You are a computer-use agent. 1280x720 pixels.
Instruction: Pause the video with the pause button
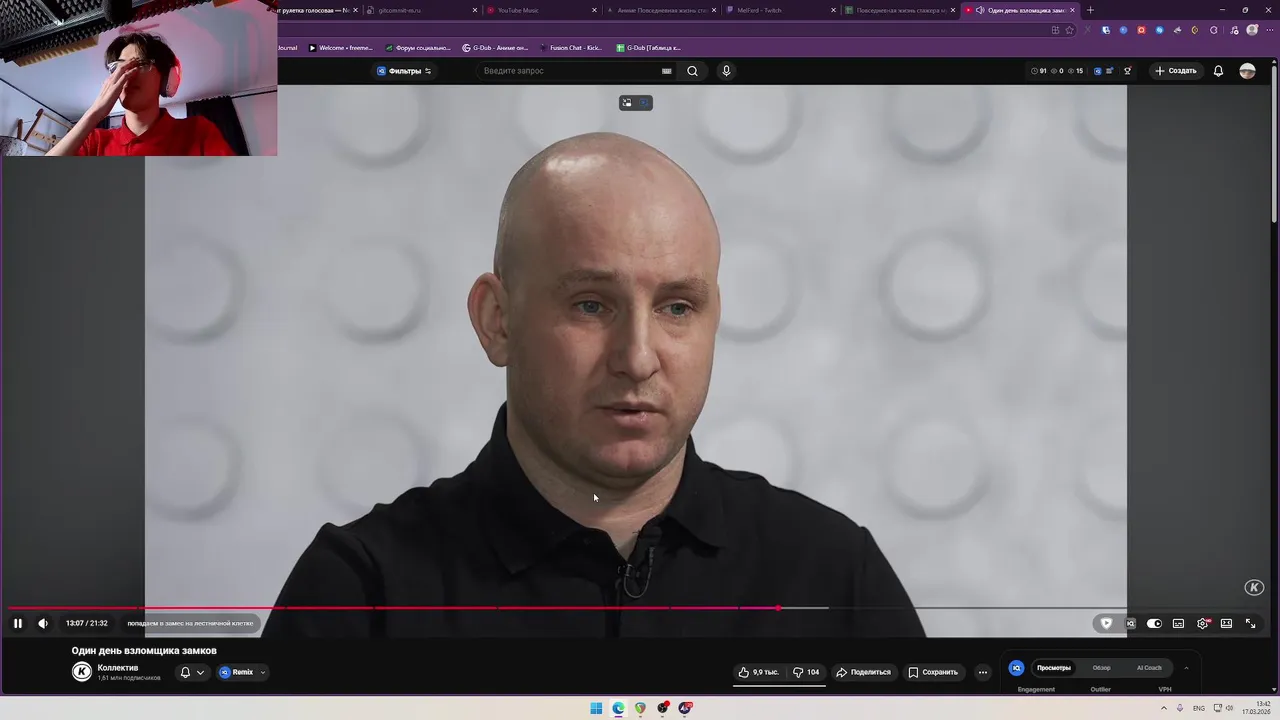click(x=17, y=623)
